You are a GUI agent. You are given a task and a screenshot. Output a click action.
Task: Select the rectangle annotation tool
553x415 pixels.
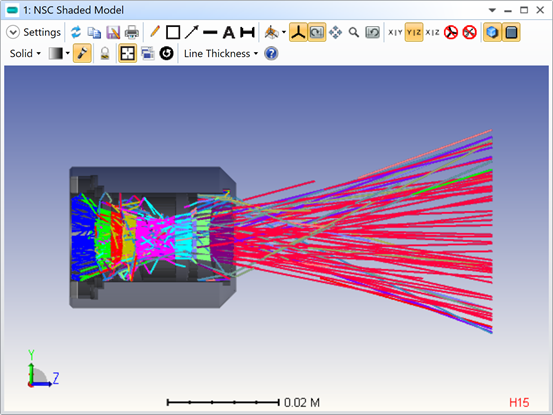coord(173,32)
